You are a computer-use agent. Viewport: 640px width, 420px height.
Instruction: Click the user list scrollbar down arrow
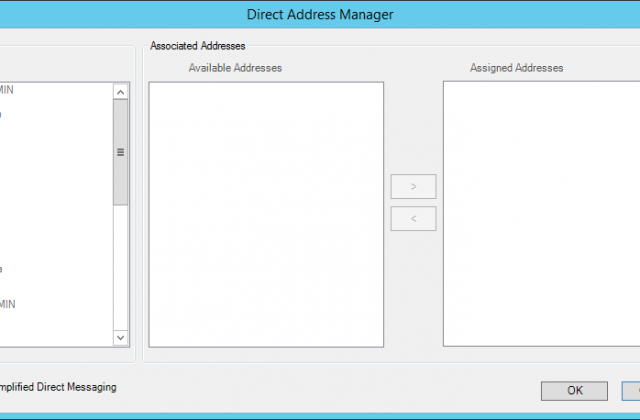tap(121, 338)
